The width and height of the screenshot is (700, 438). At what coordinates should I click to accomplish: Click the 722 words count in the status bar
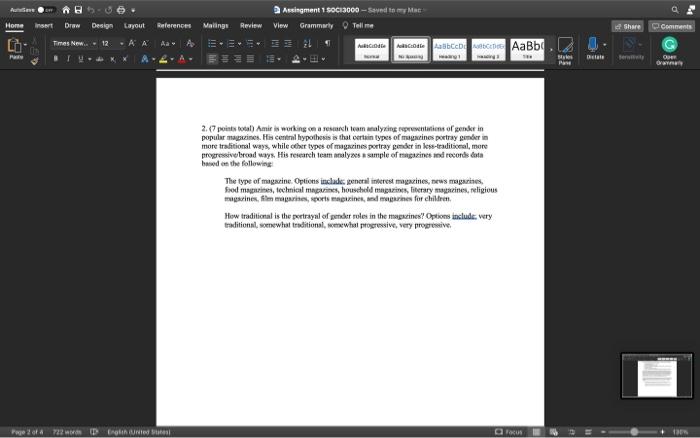click(x=67, y=432)
